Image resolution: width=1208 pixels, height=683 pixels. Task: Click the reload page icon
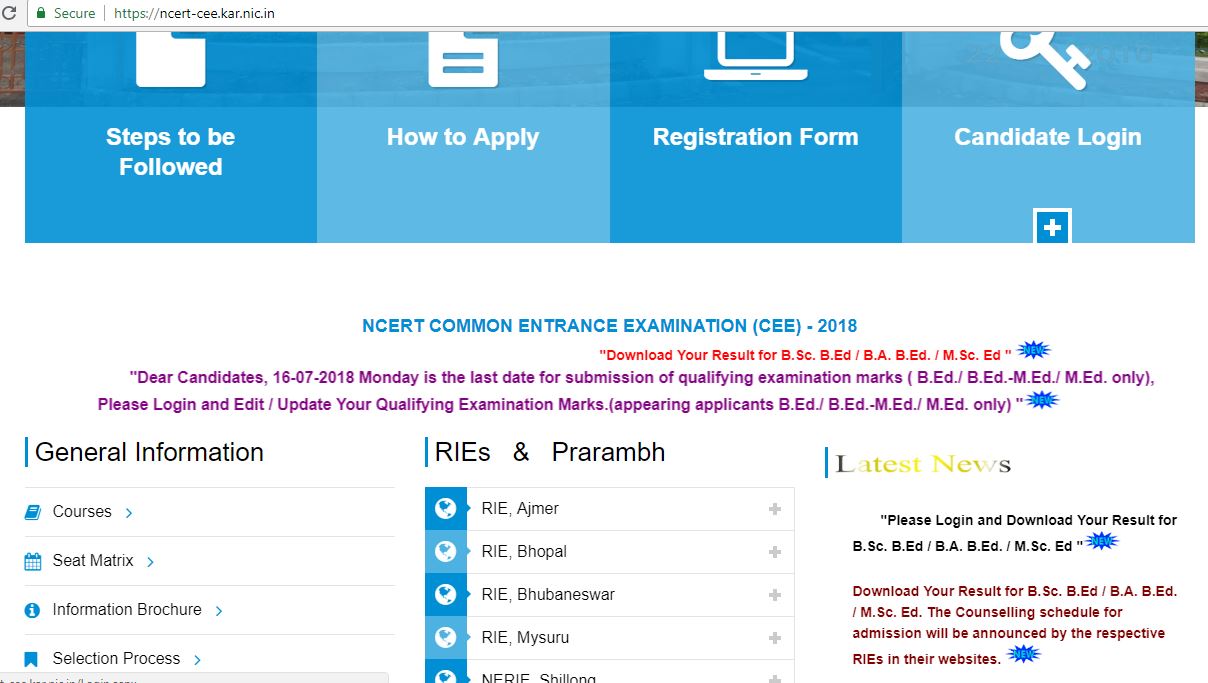[11, 13]
